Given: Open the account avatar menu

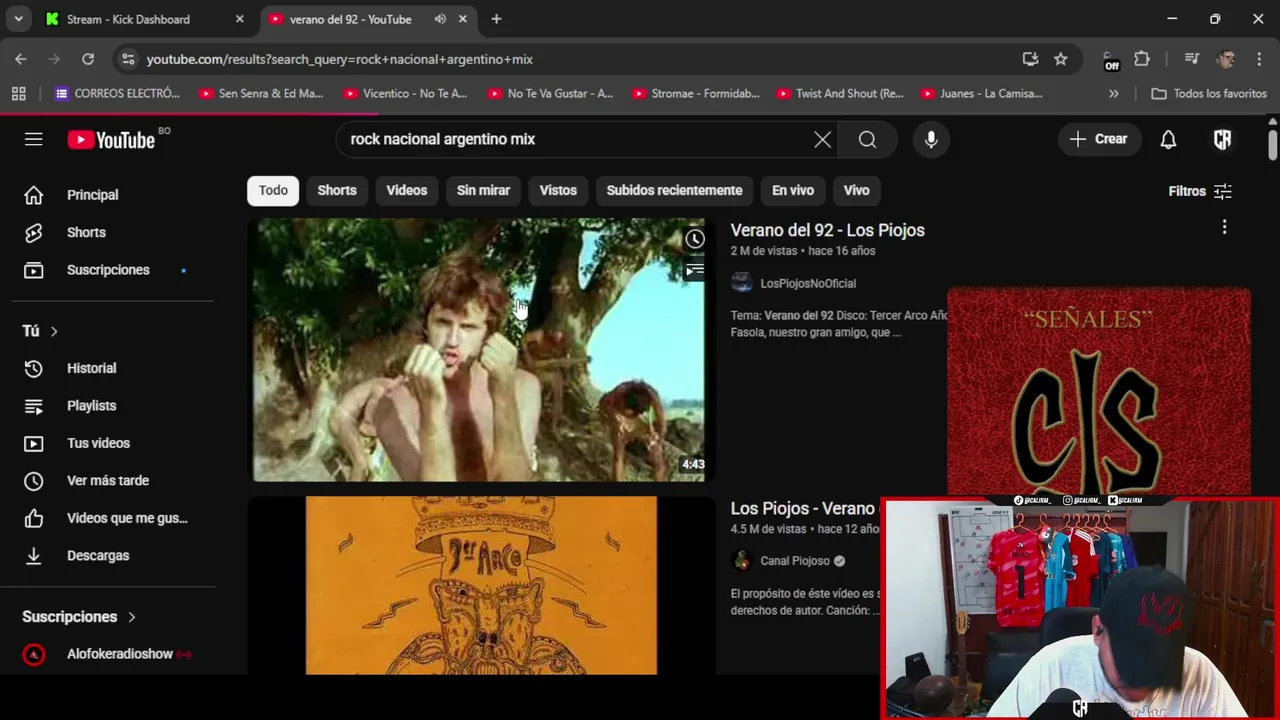Looking at the screenshot, I should [x=1222, y=139].
